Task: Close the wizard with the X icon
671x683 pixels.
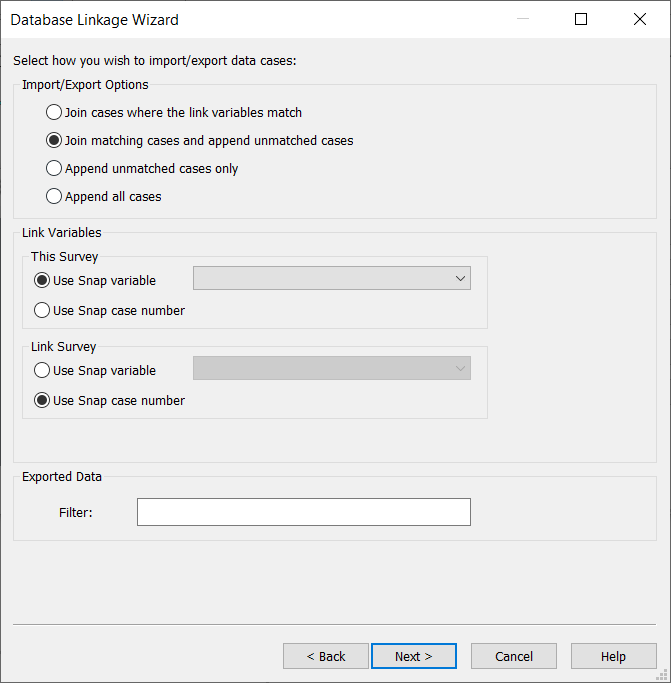Action: click(640, 19)
